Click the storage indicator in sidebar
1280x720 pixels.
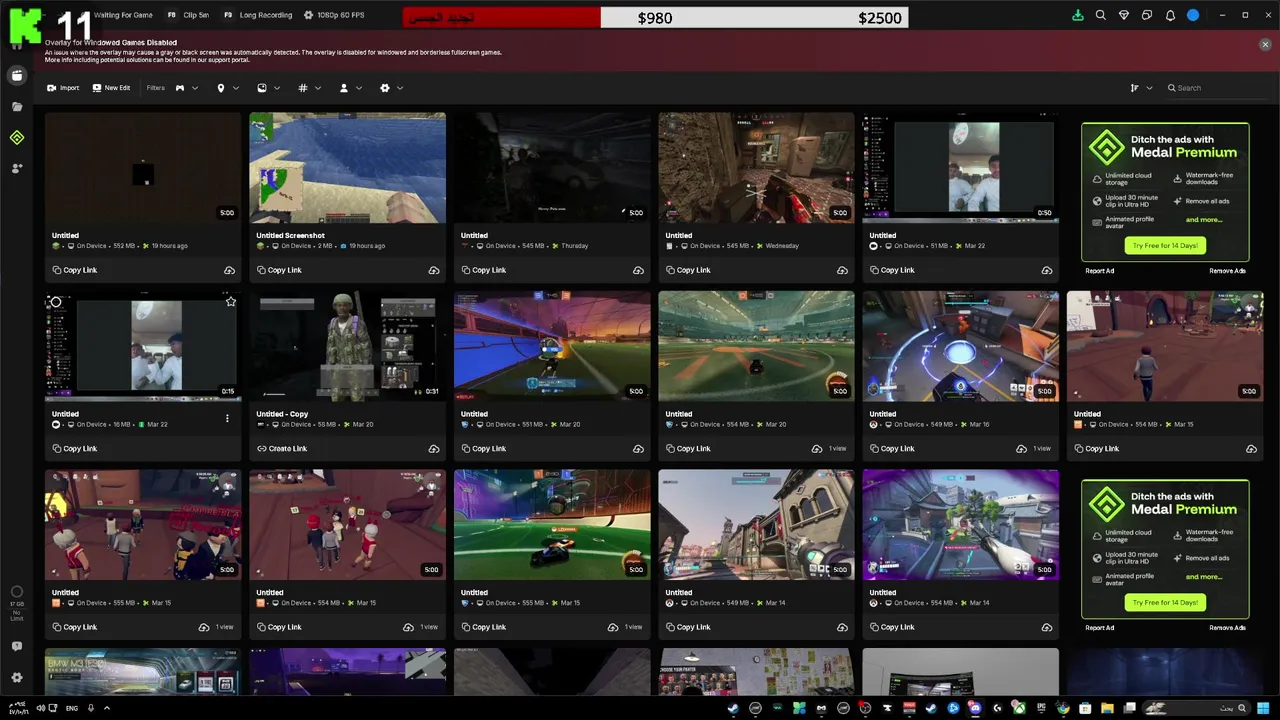point(17,604)
